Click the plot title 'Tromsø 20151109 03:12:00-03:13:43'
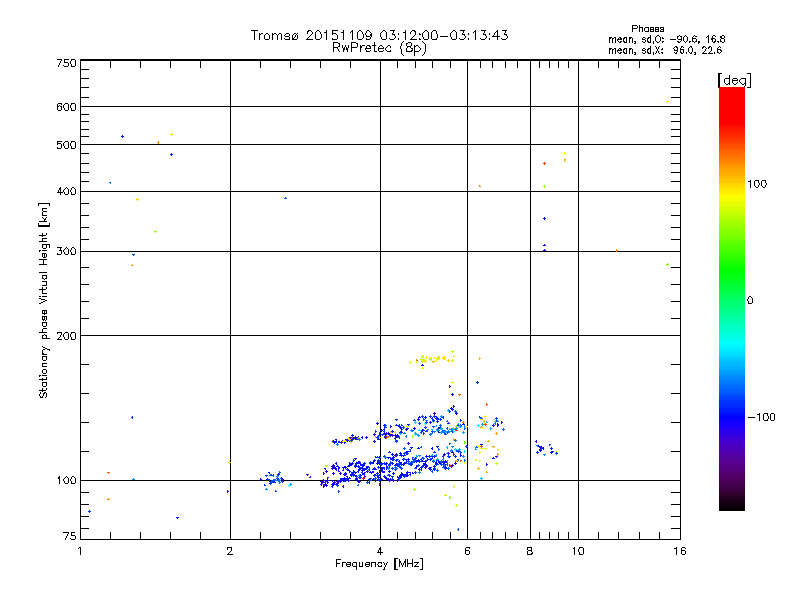Viewport: 800px width, 600px height. point(379,35)
